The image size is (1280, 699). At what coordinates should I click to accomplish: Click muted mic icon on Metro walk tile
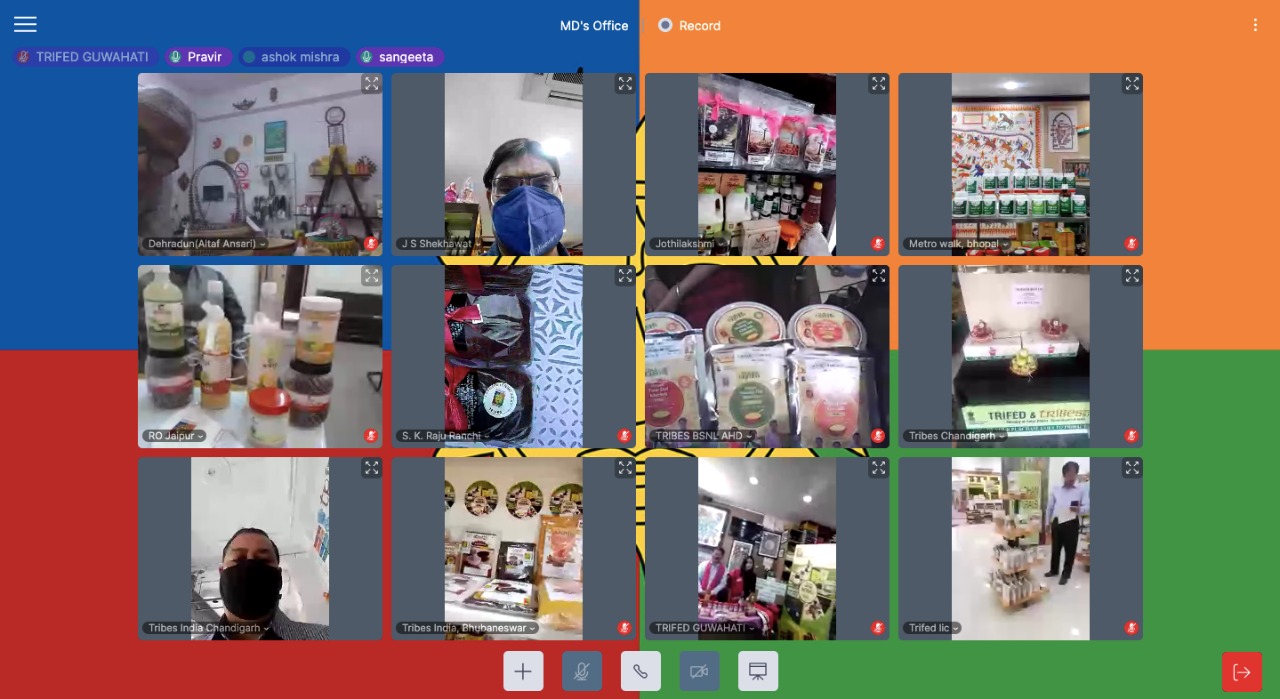(1132, 244)
